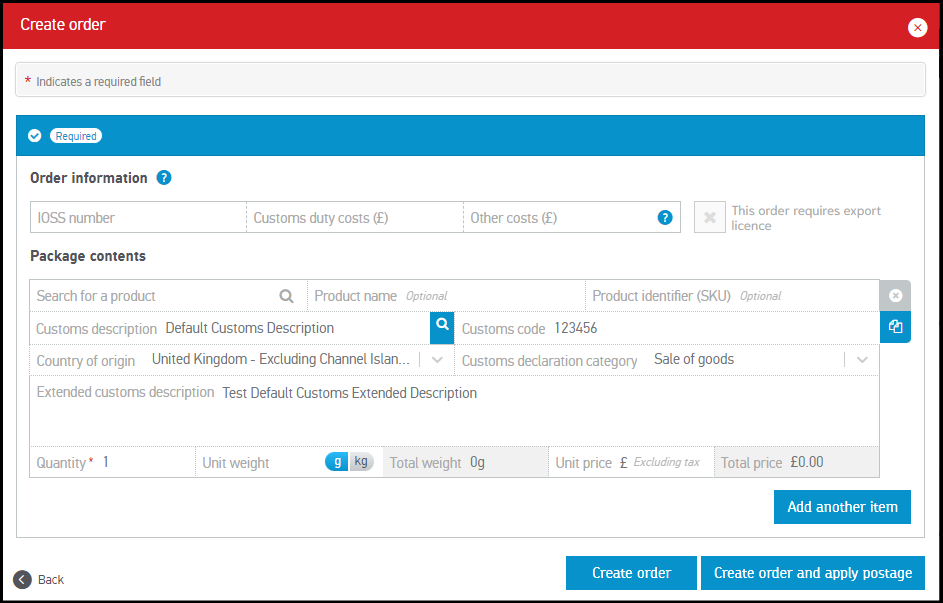Expand the Customs declaration category dropdown

[862, 359]
